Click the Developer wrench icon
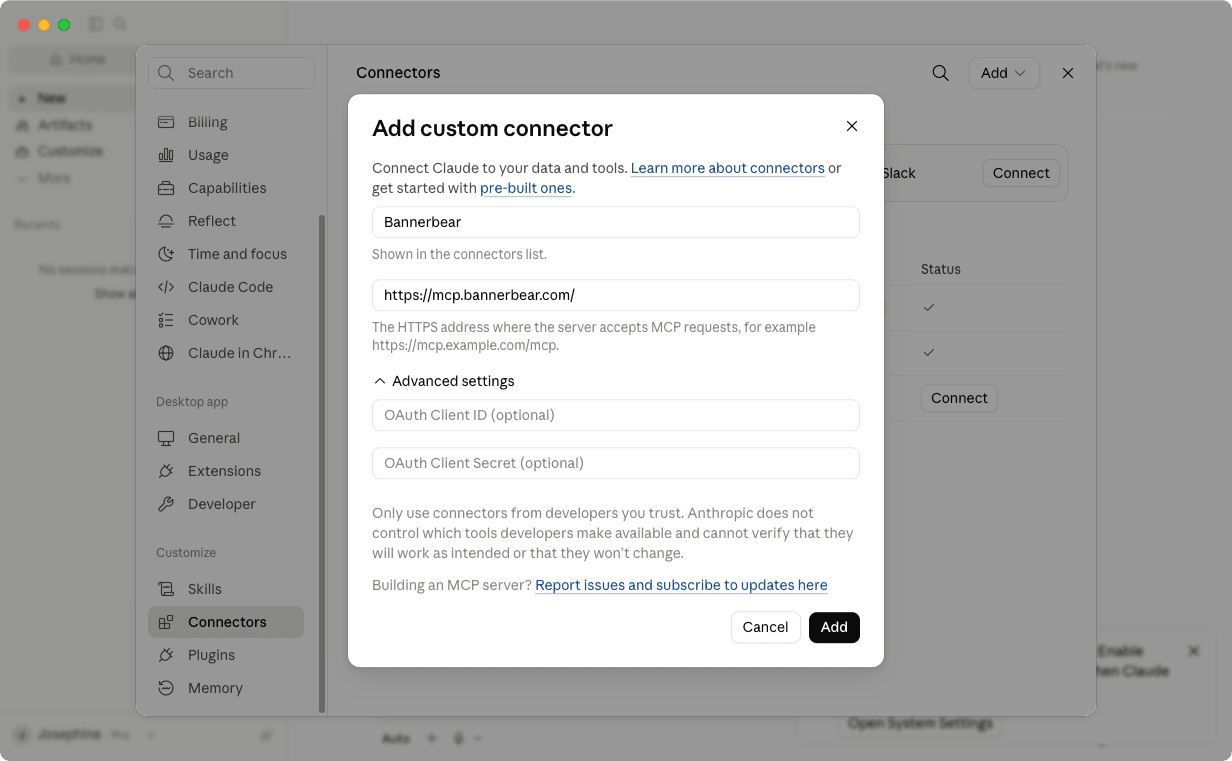Viewport: 1232px width, 761px height. 166,504
